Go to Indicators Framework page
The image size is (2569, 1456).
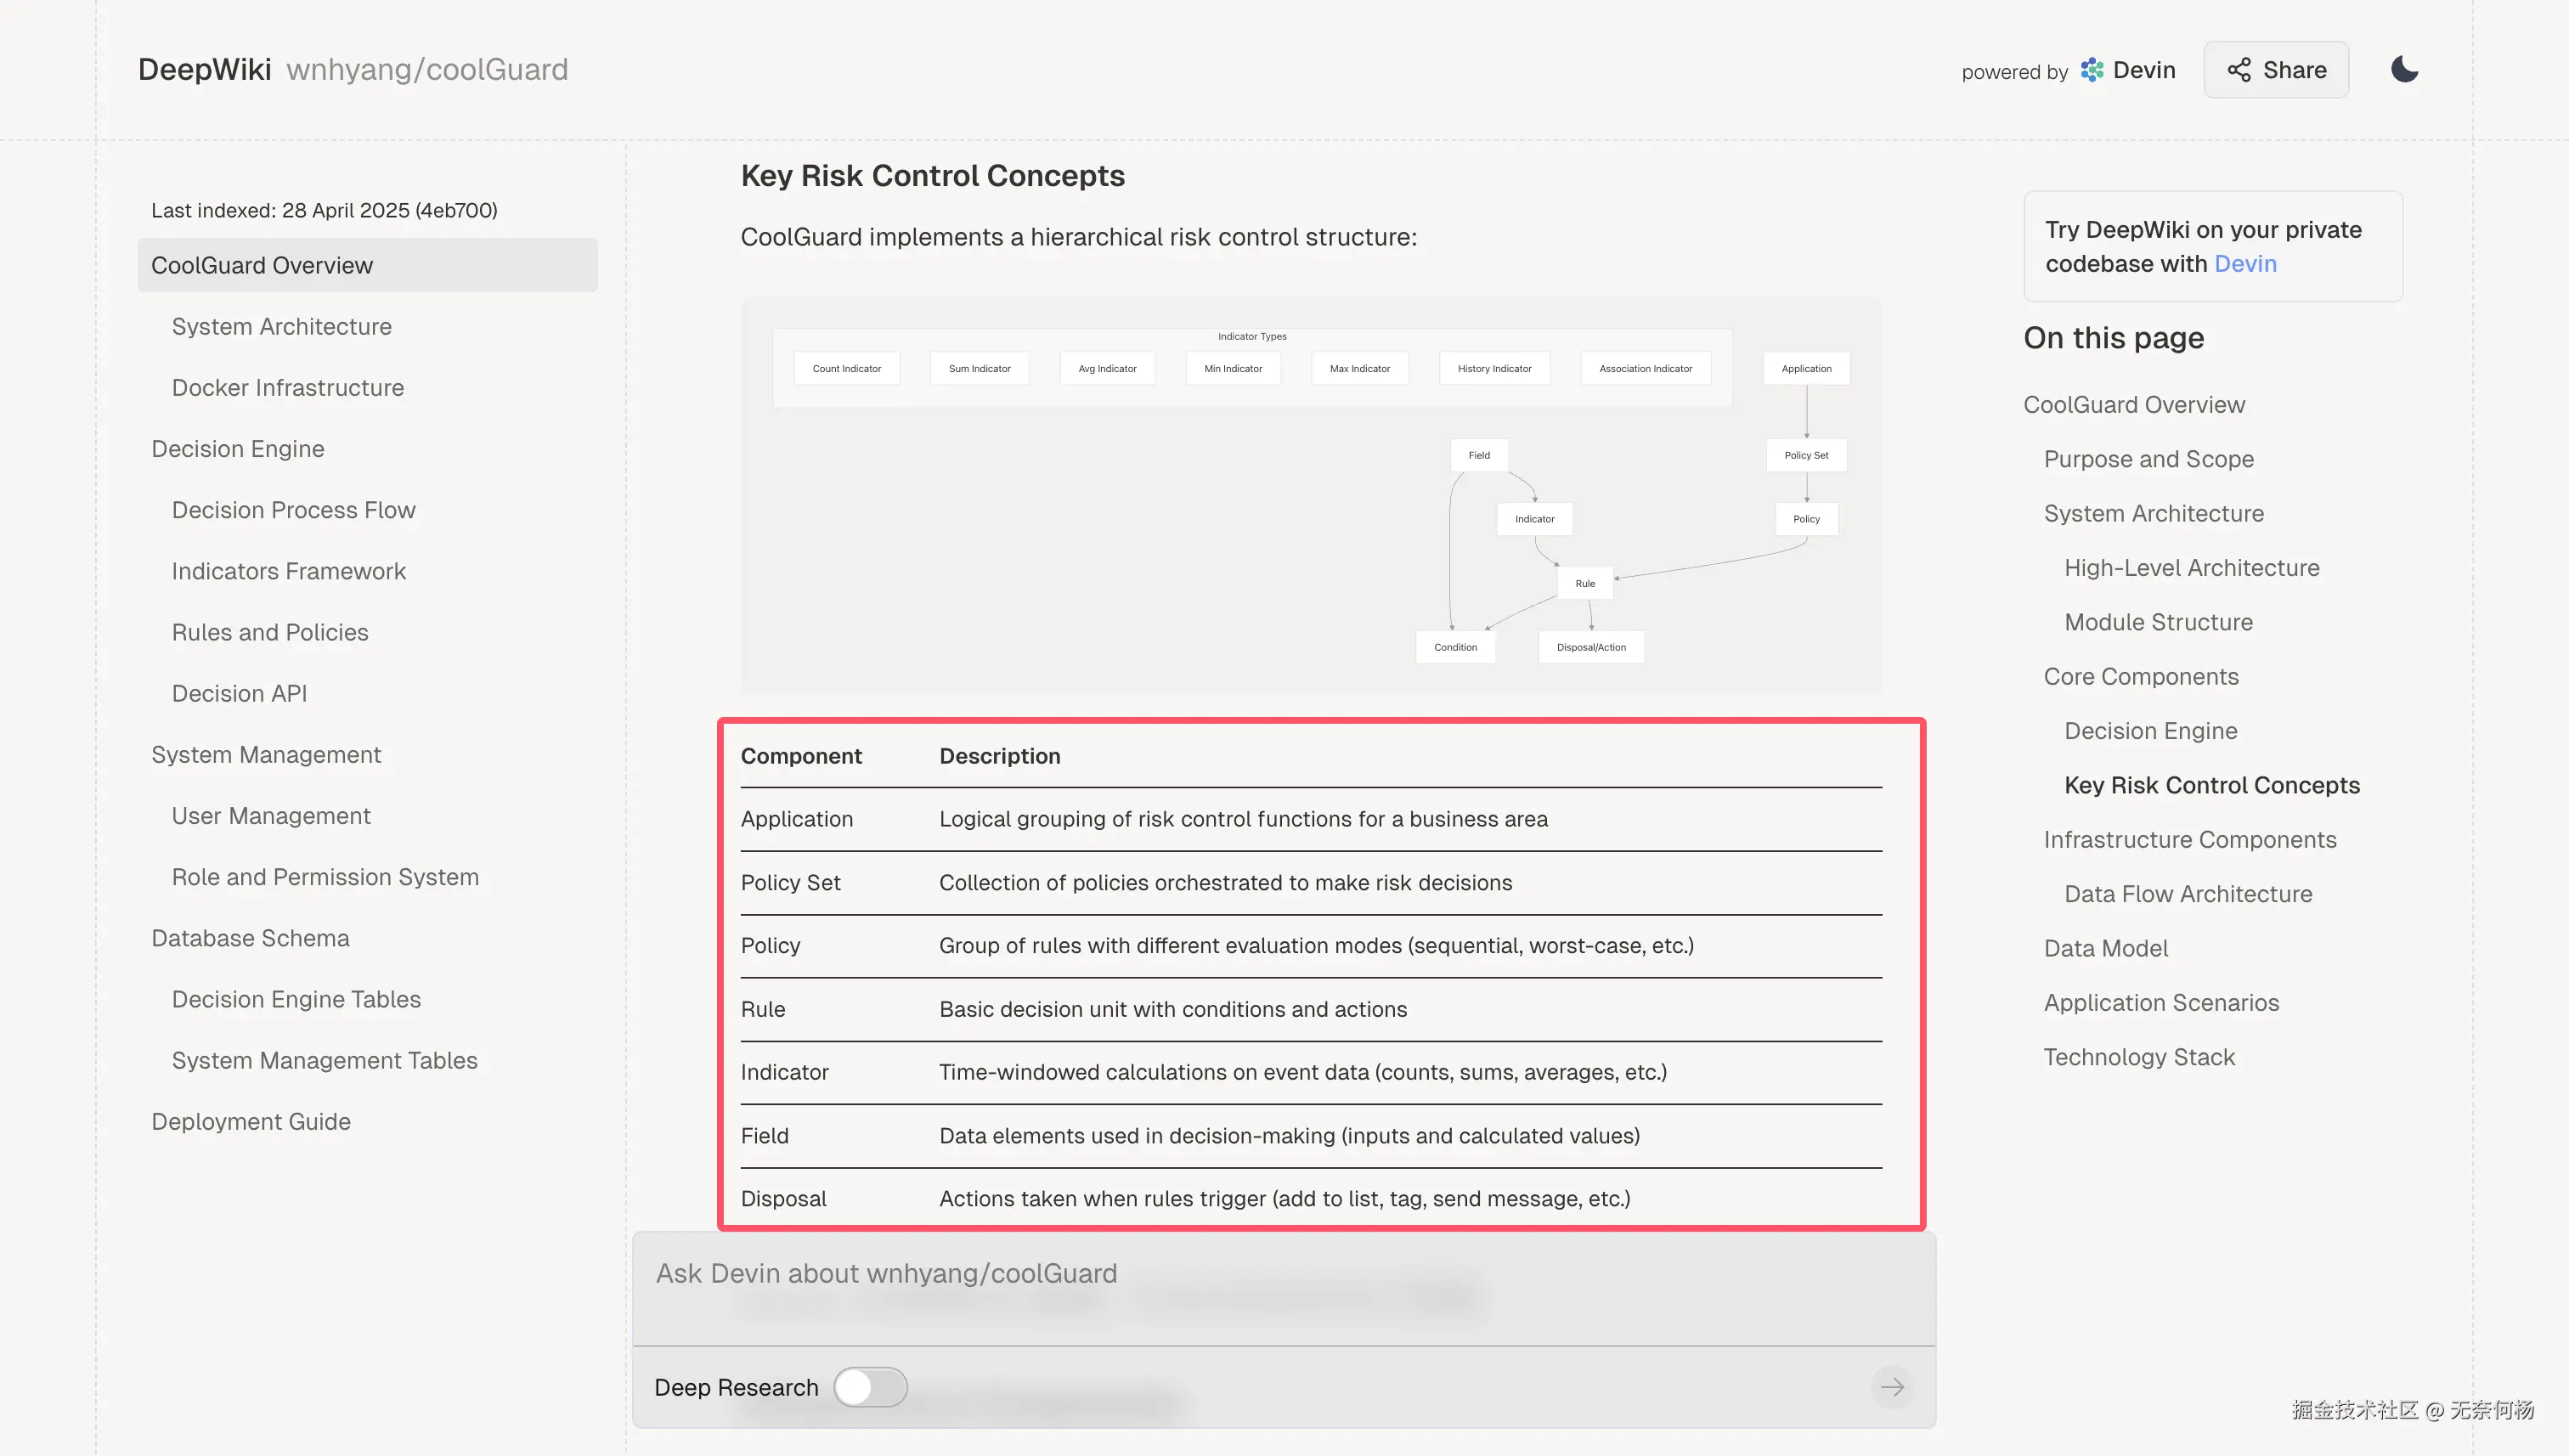[288, 571]
